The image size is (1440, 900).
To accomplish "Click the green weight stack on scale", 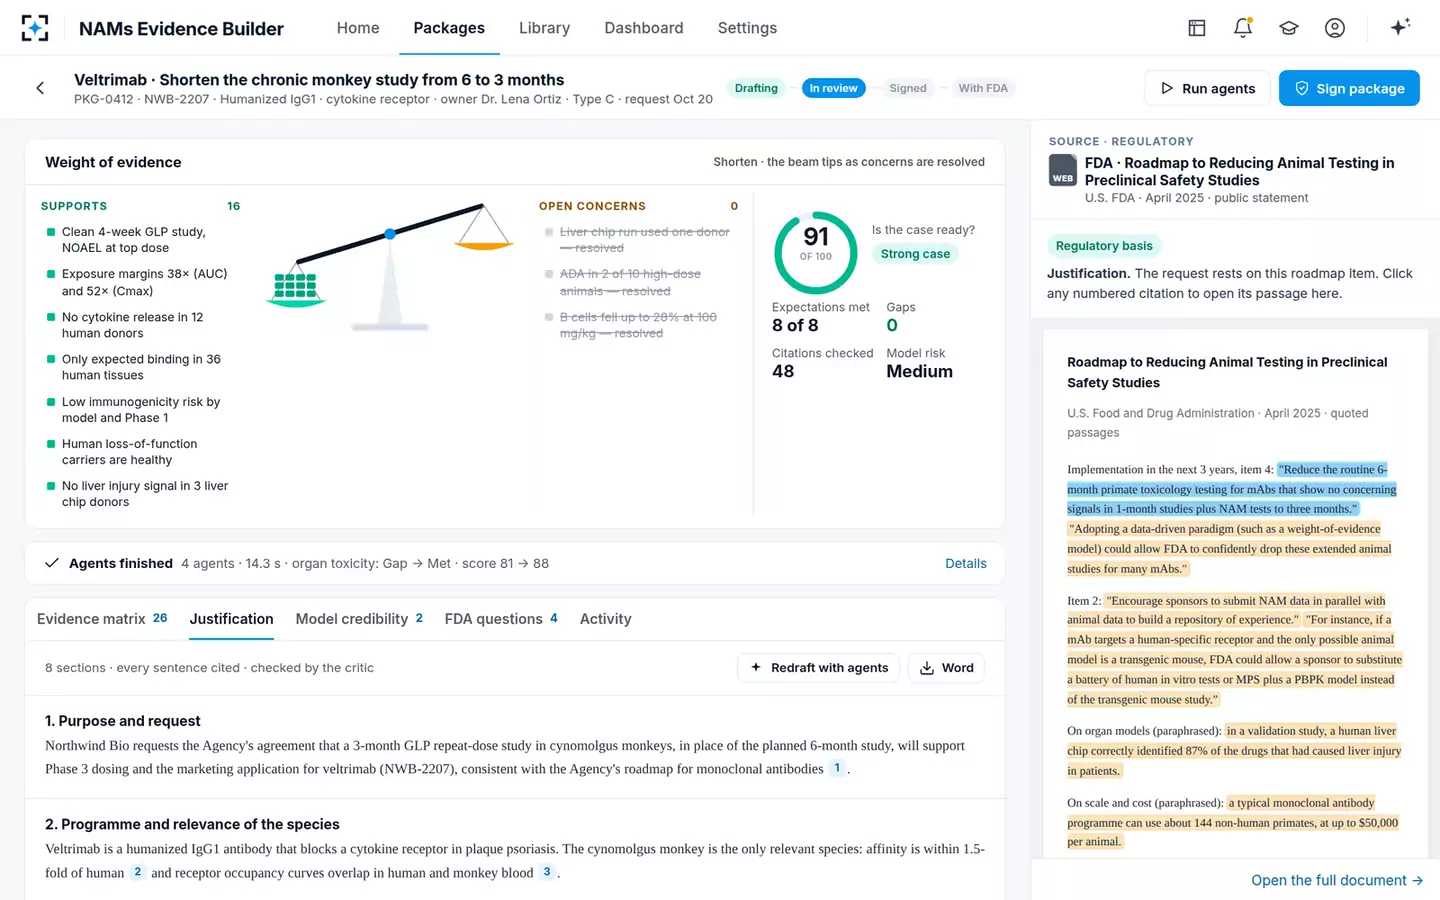I will (296, 288).
